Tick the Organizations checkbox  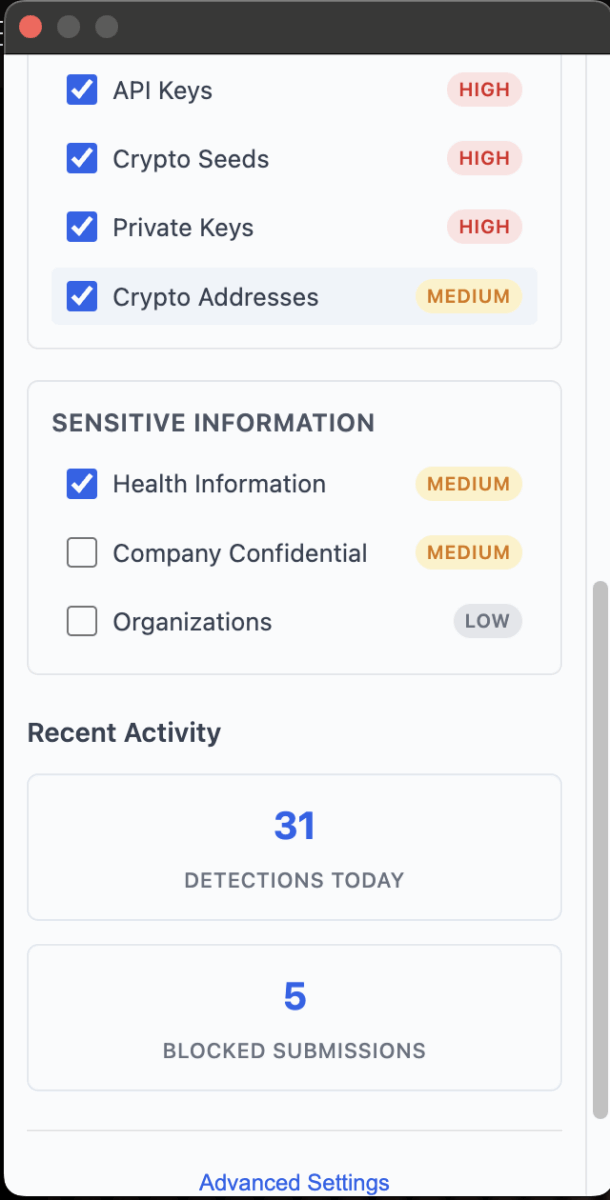tap(82, 622)
